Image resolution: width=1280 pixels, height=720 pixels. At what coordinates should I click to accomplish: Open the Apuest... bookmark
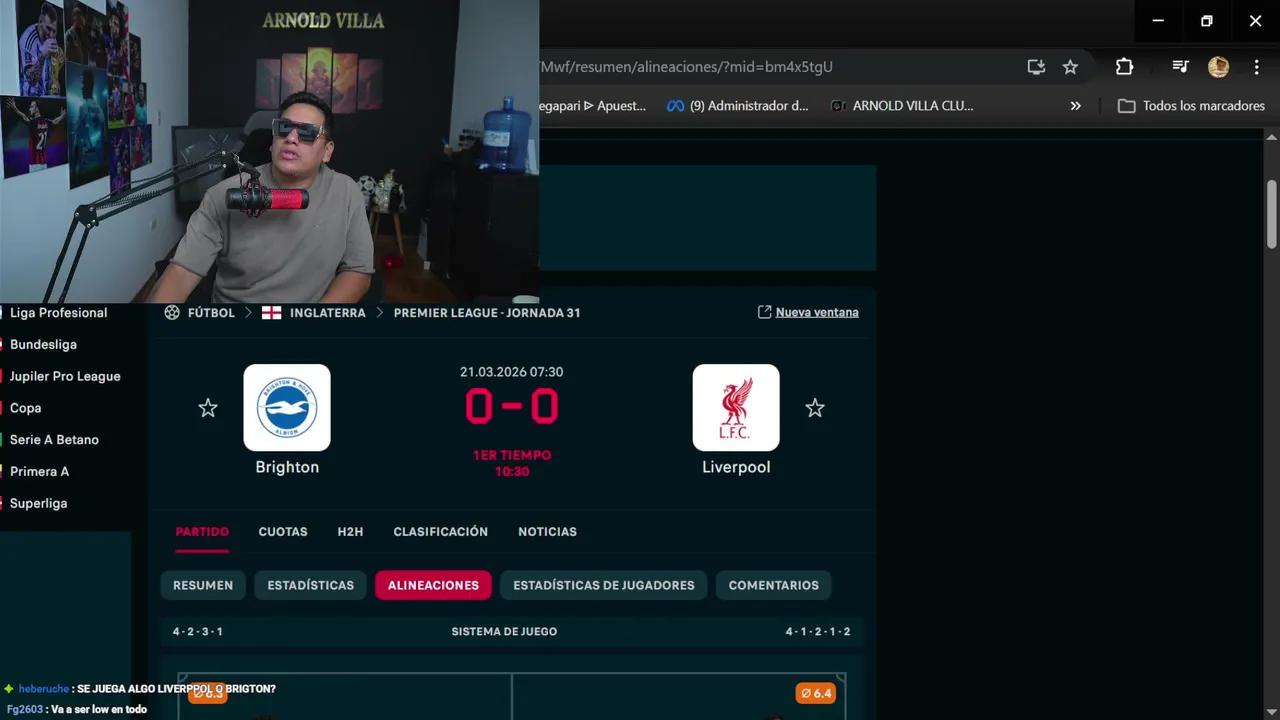tap(593, 106)
